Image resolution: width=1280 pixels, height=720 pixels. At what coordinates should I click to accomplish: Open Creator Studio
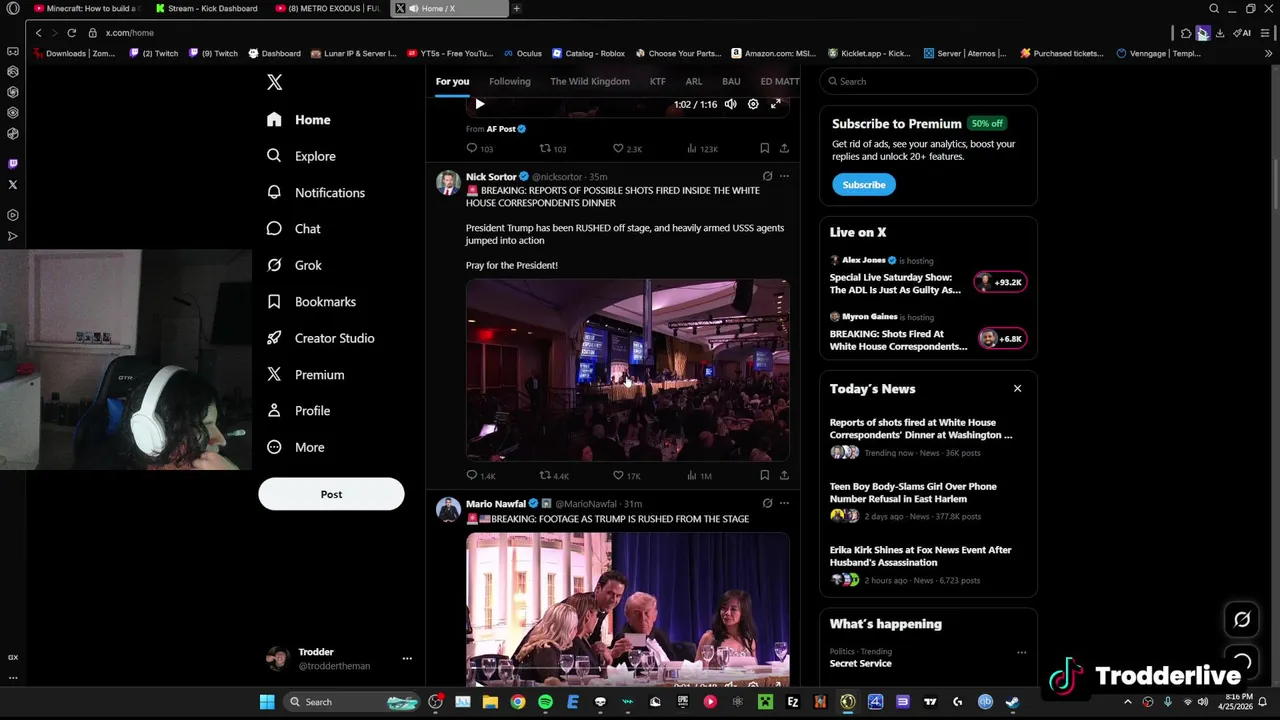pos(321,338)
